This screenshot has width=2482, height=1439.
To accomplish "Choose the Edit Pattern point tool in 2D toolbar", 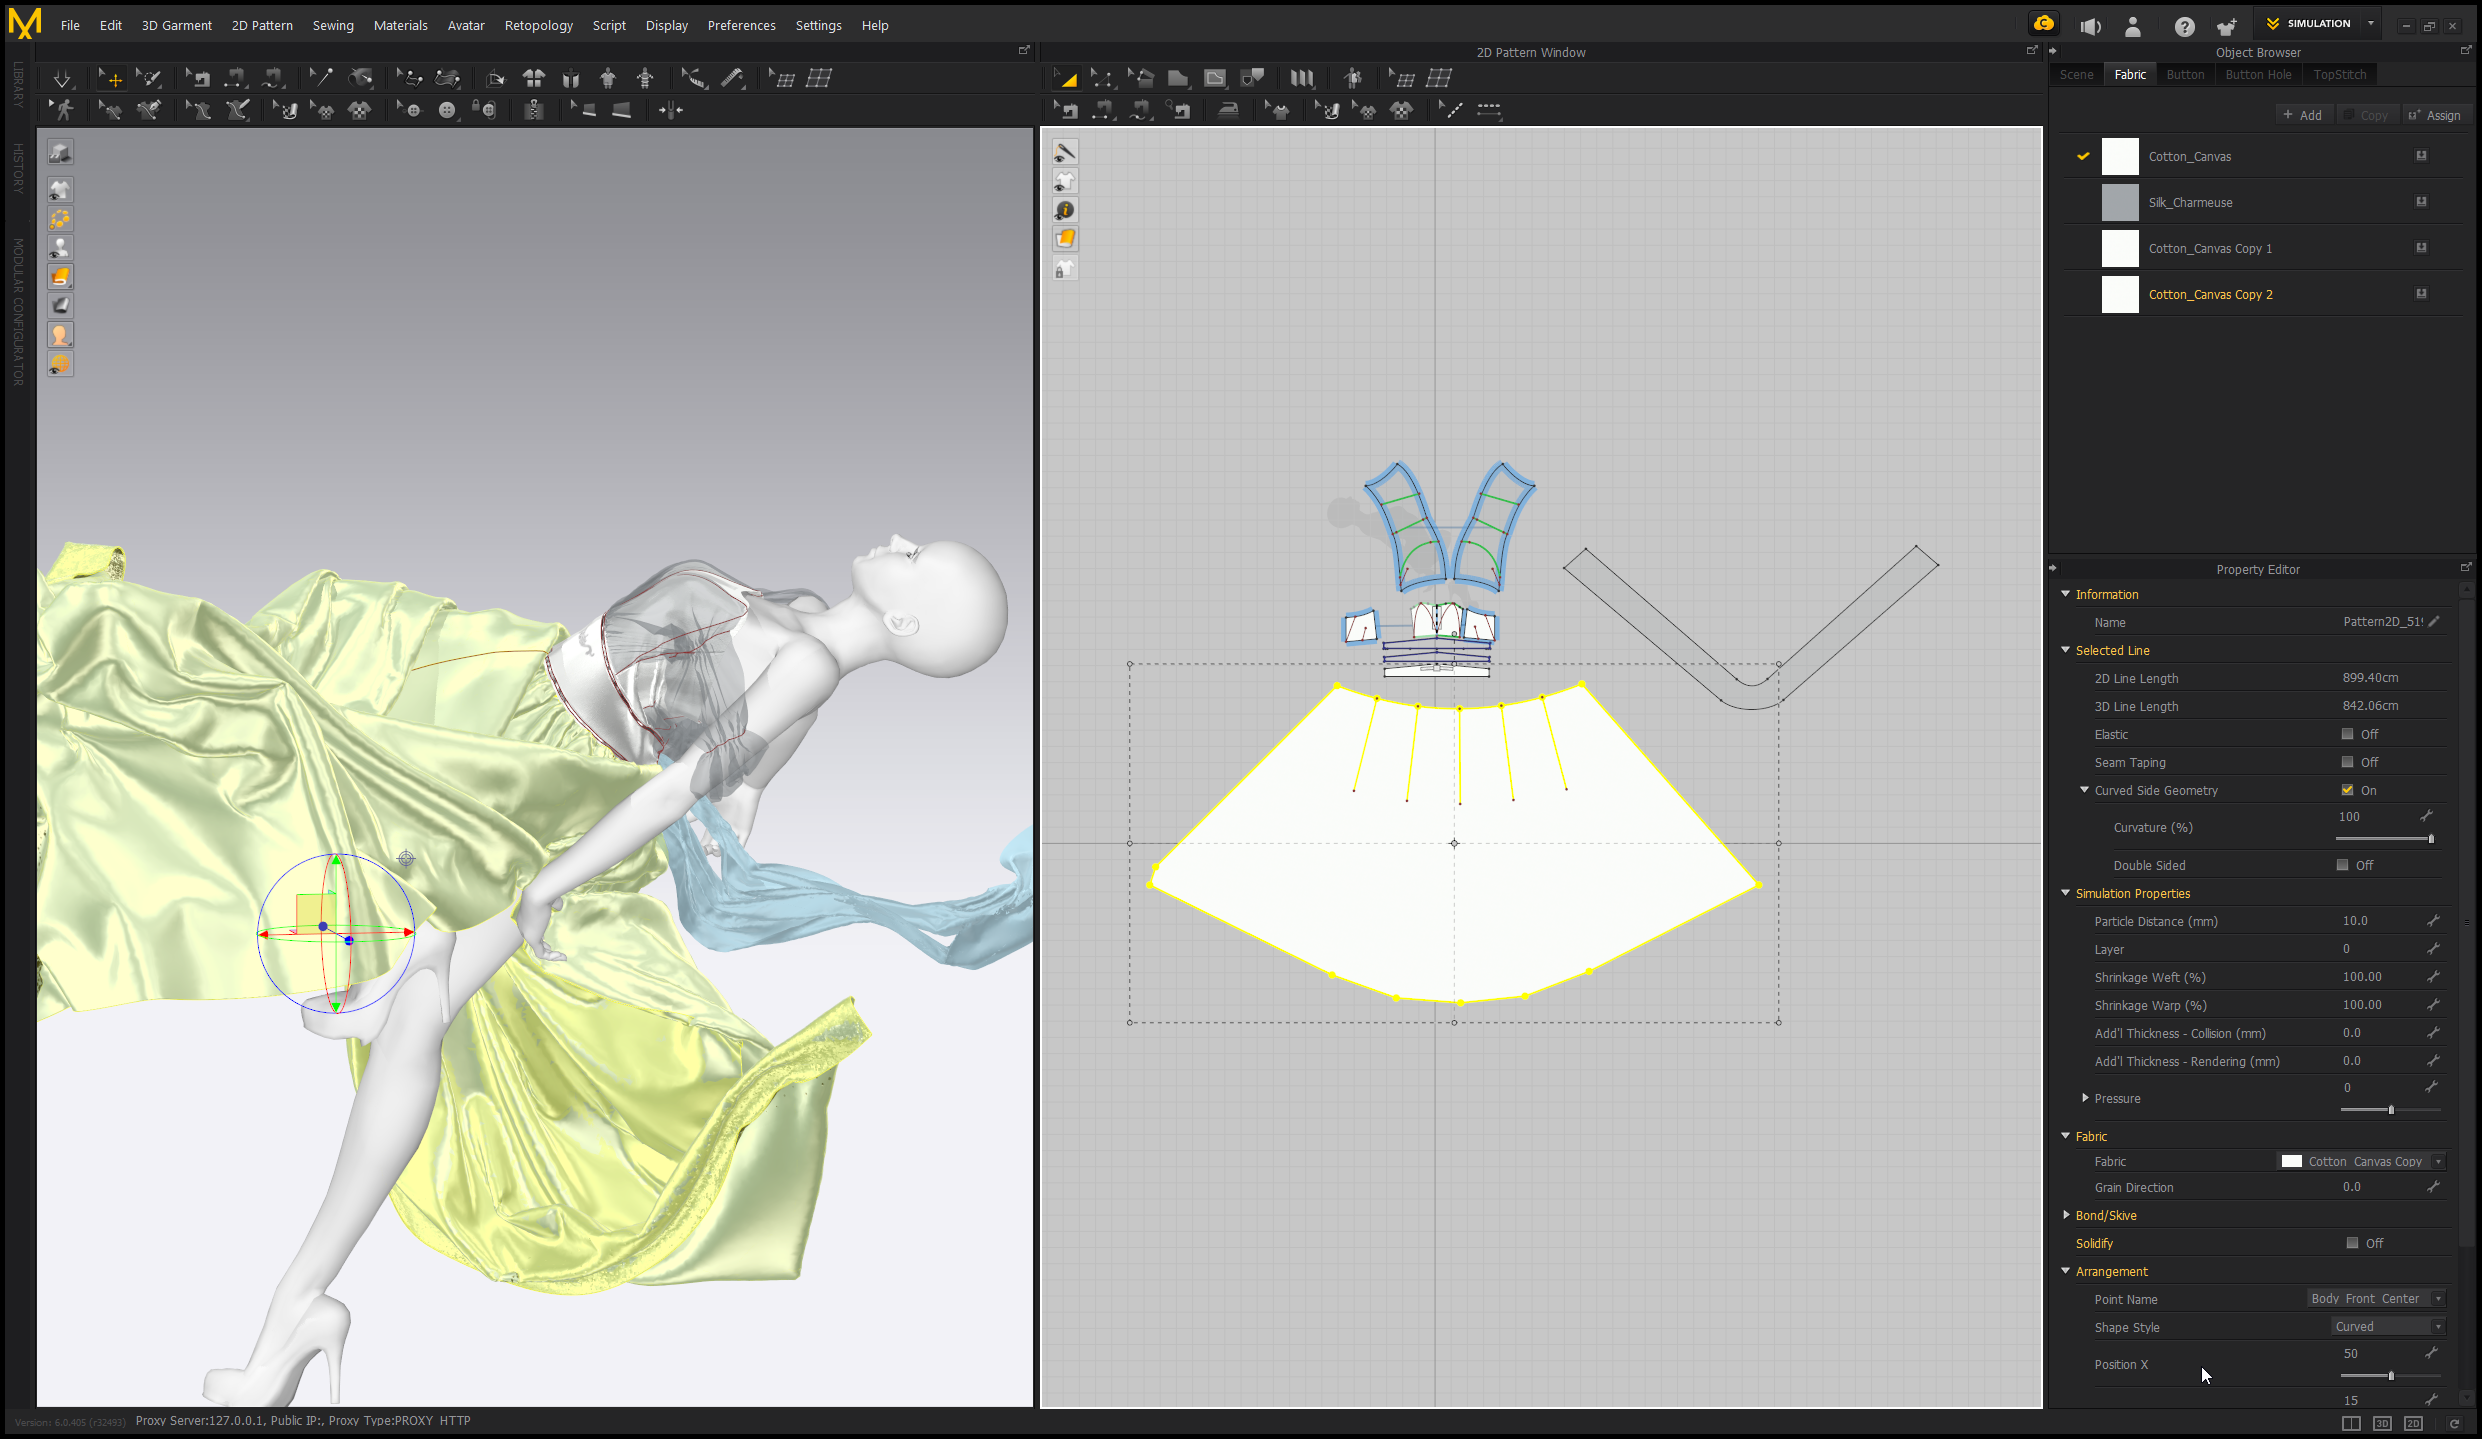I will (1103, 78).
